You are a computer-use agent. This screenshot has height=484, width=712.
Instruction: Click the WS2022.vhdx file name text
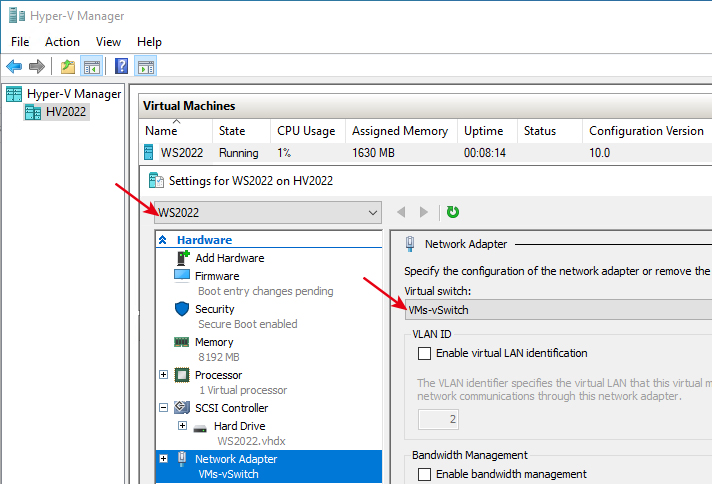click(x=251, y=441)
